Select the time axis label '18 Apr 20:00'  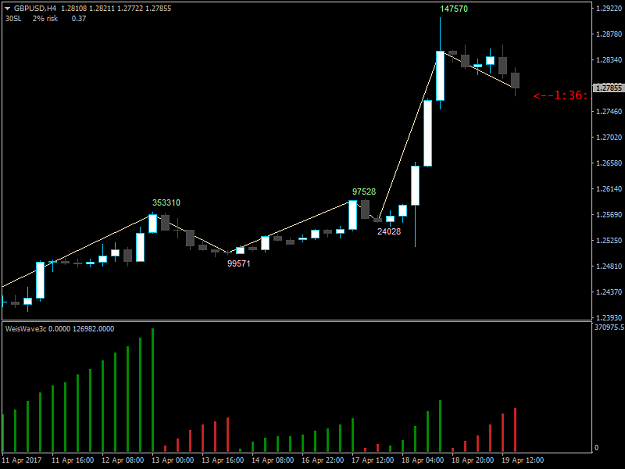point(472,460)
